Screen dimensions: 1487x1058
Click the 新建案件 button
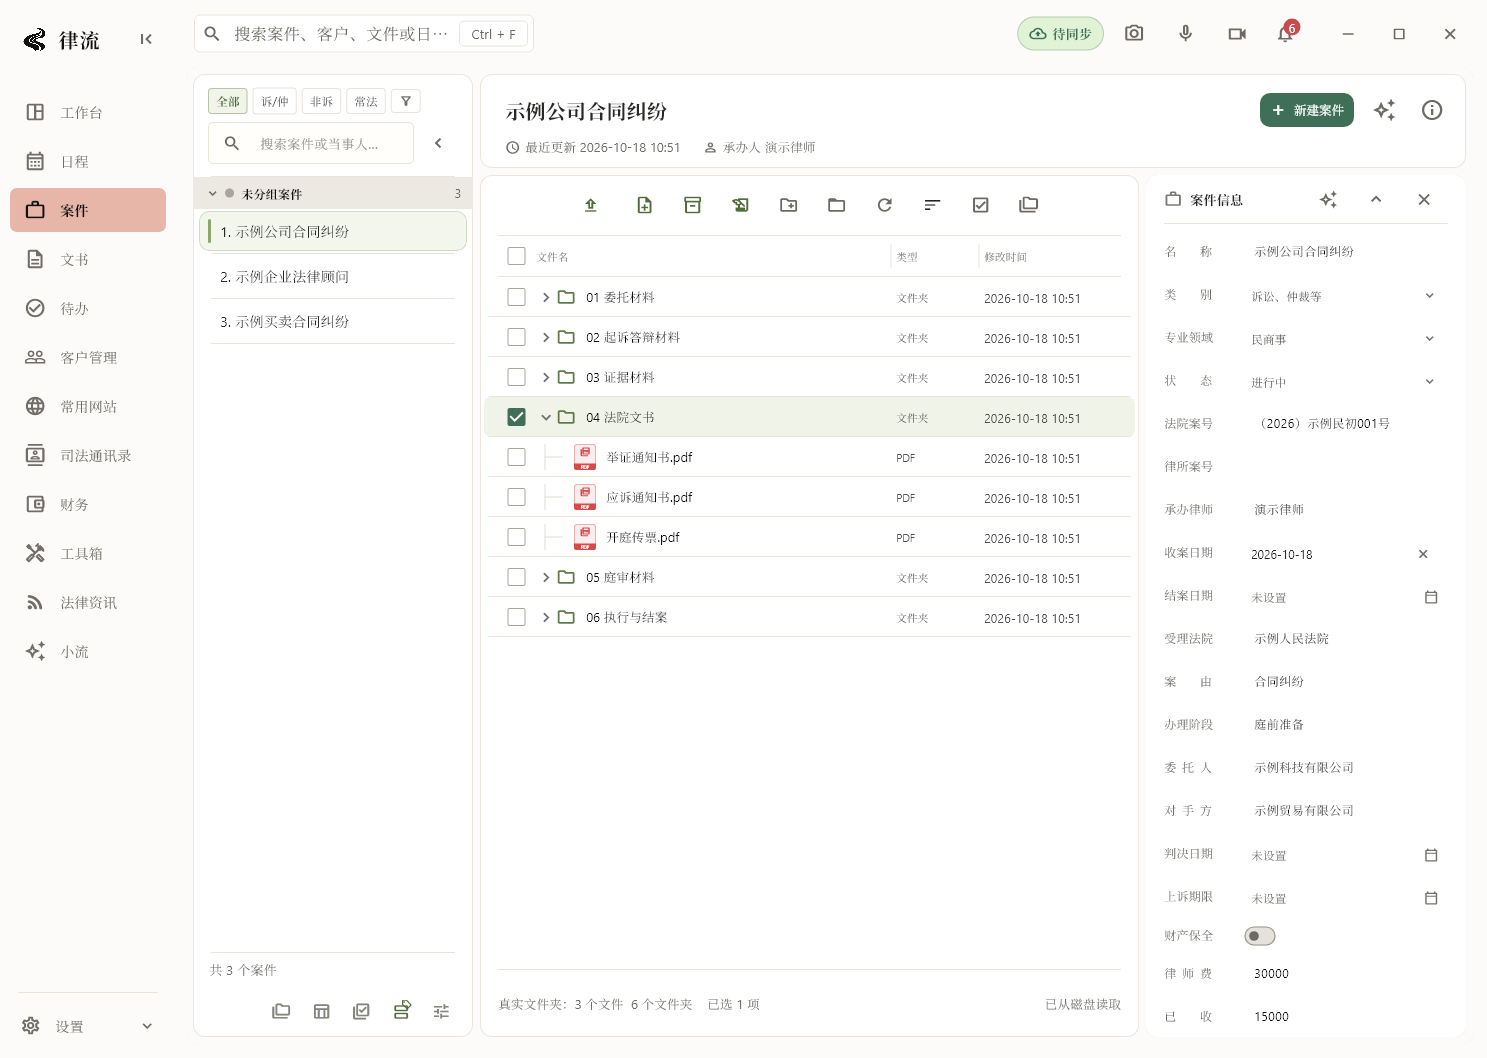point(1307,110)
